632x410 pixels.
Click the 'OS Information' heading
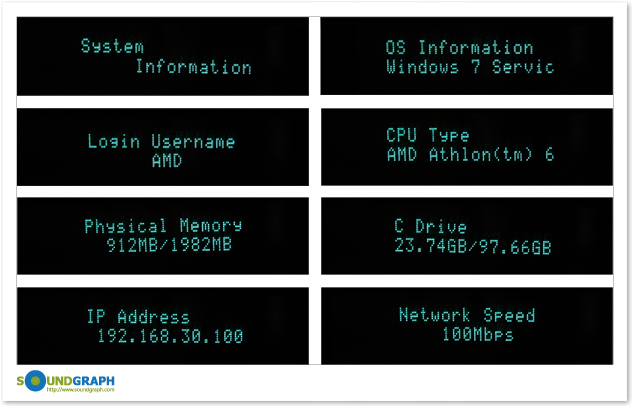pyautogui.click(x=459, y=48)
